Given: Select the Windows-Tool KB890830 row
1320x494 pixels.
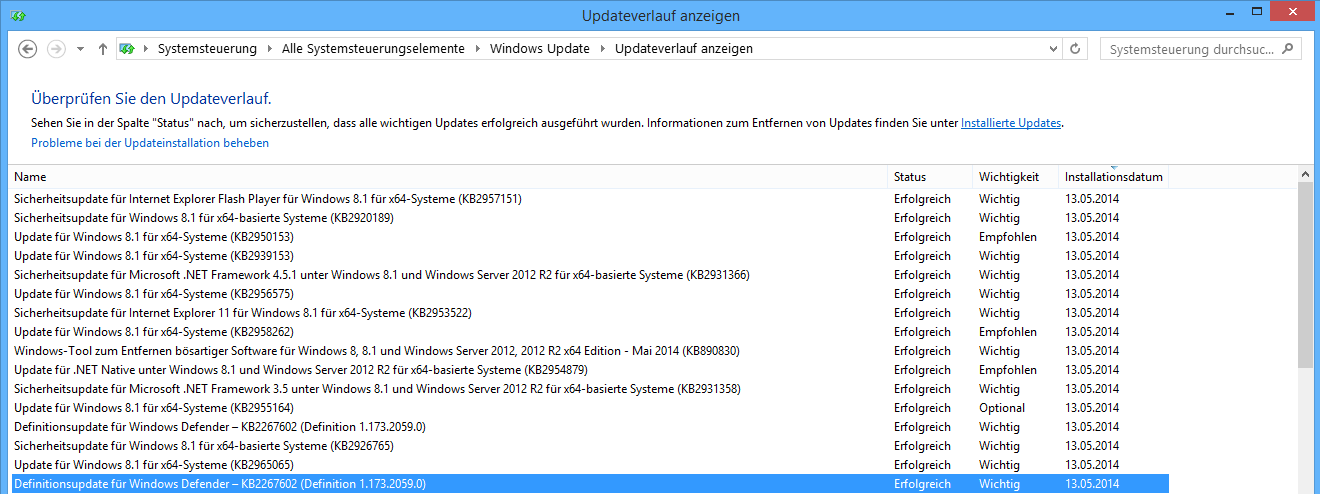Looking at the screenshot, I should pyautogui.click(x=589, y=351).
